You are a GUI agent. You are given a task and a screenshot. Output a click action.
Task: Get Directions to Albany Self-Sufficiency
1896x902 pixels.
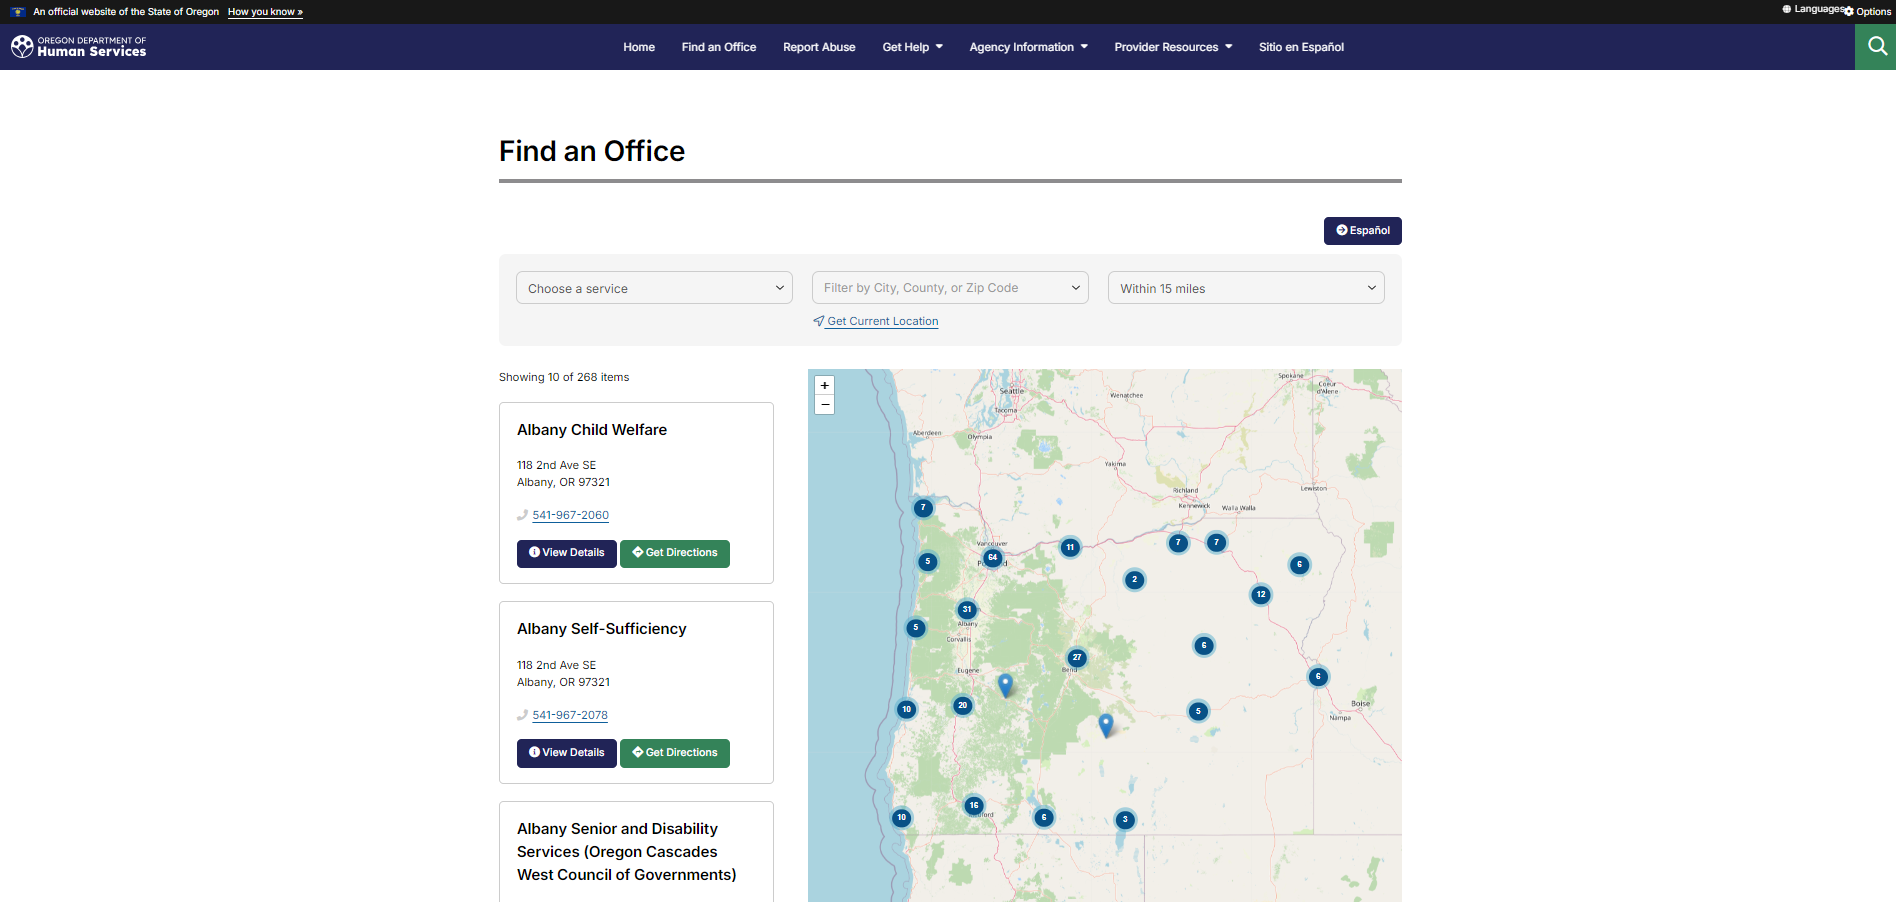click(x=675, y=753)
